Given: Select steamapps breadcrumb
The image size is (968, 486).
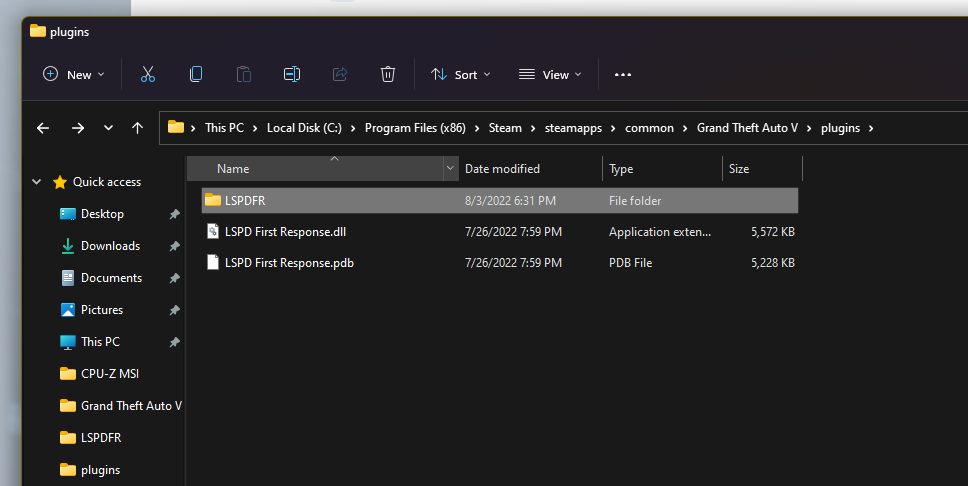Looking at the screenshot, I should pos(574,128).
